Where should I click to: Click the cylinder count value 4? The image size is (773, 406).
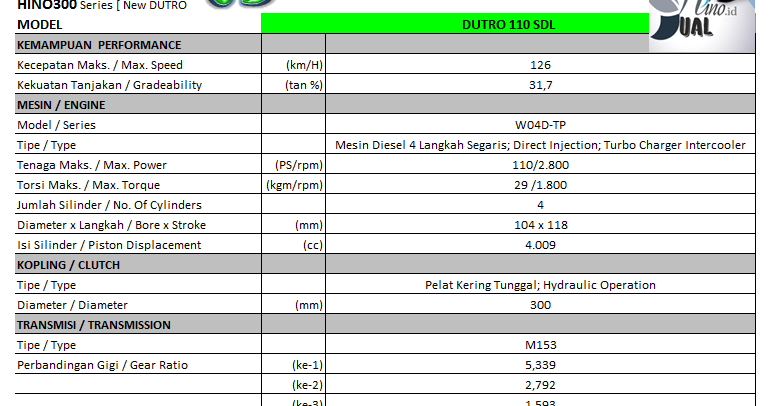coord(540,205)
